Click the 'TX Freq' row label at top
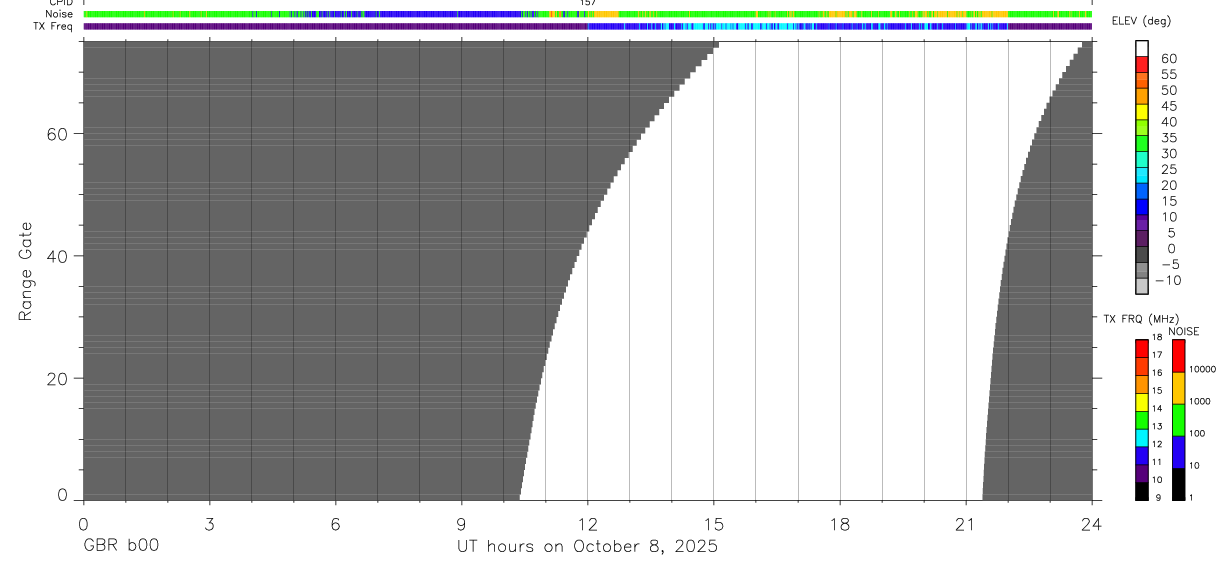The width and height of the screenshot is (1228, 567). [x=53, y=26]
